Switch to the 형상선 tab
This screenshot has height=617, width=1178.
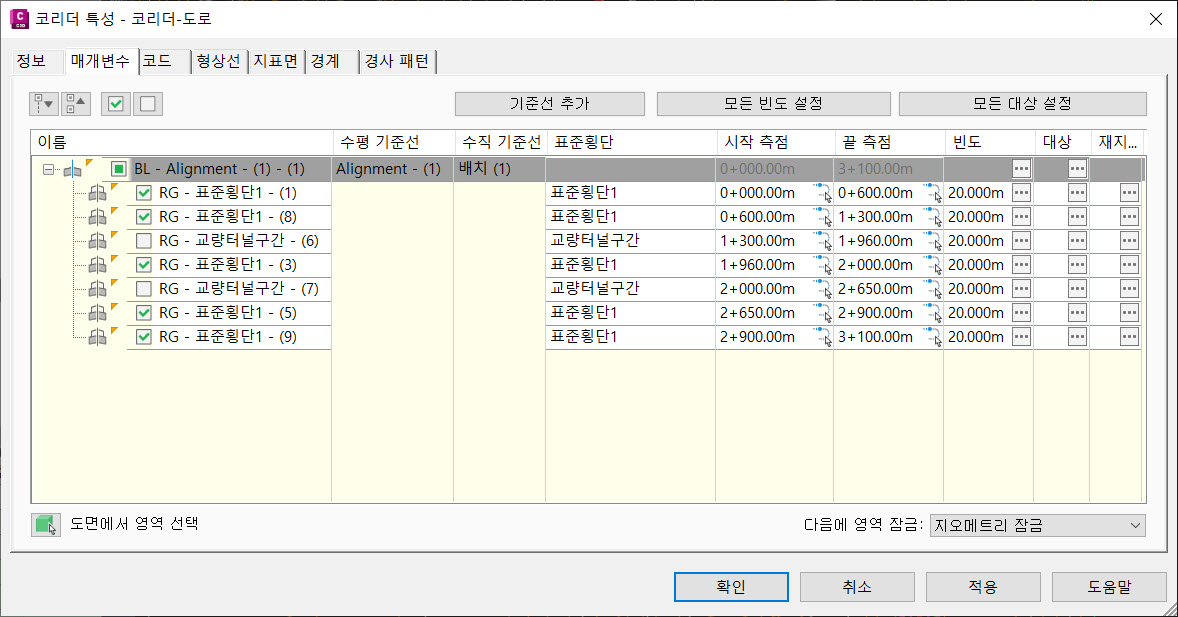pos(218,61)
